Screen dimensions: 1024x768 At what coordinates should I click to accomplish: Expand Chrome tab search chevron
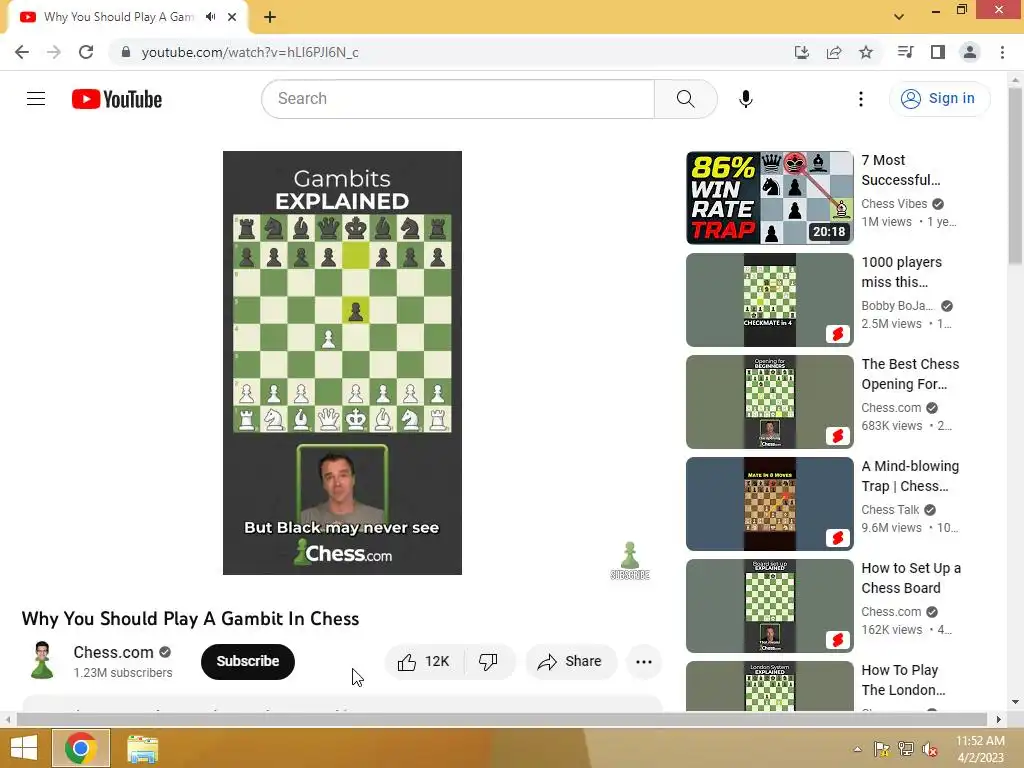pyautogui.click(x=899, y=17)
